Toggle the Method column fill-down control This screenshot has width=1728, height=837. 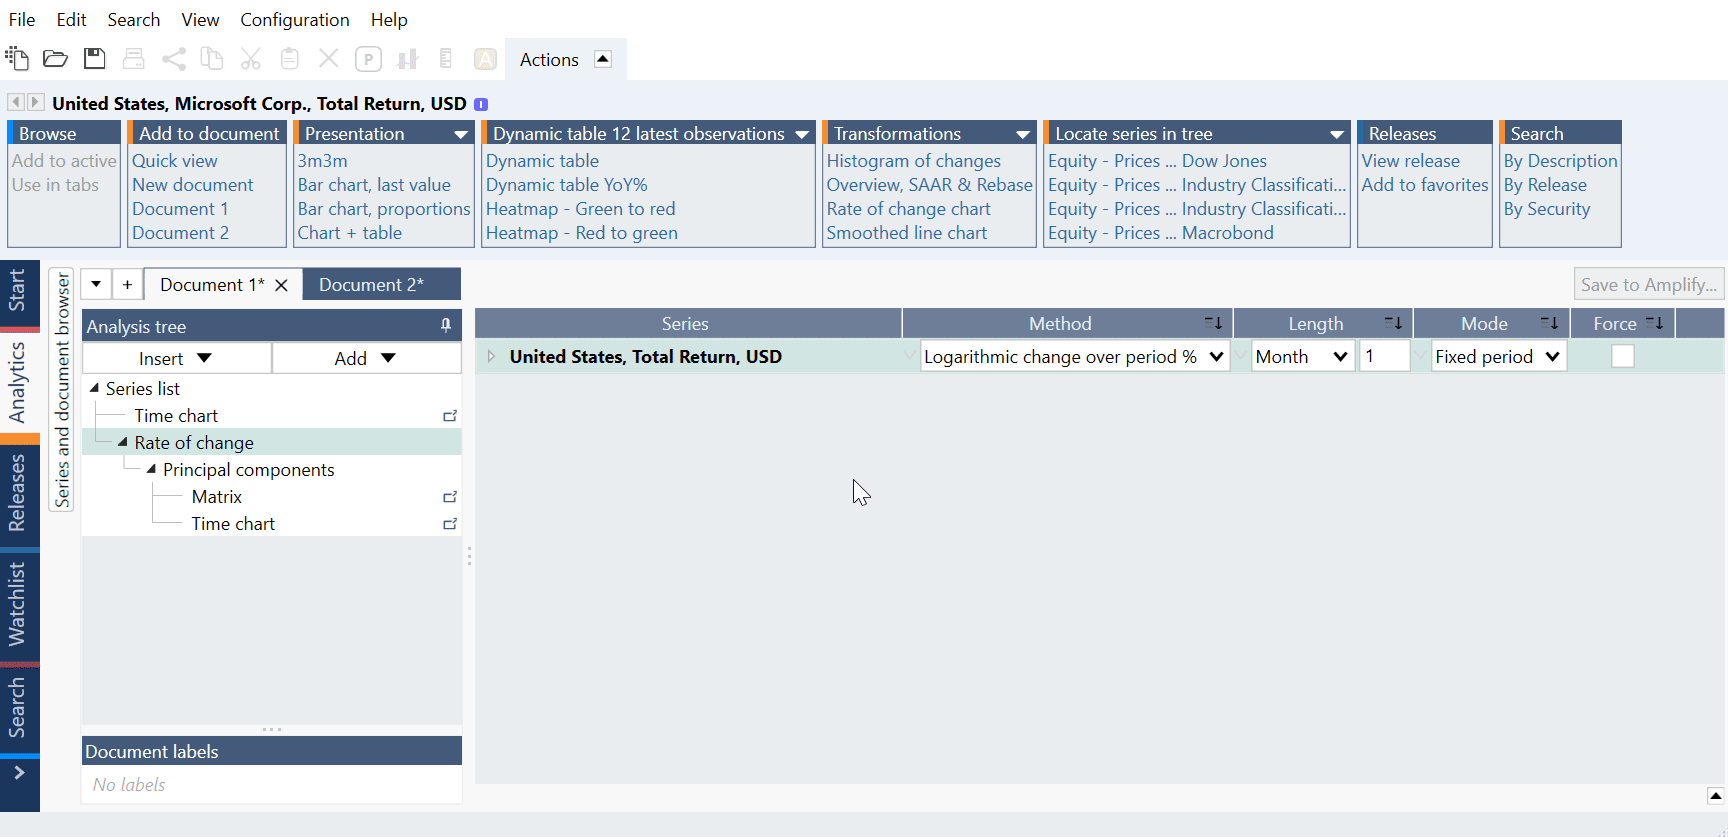coord(1213,323)
